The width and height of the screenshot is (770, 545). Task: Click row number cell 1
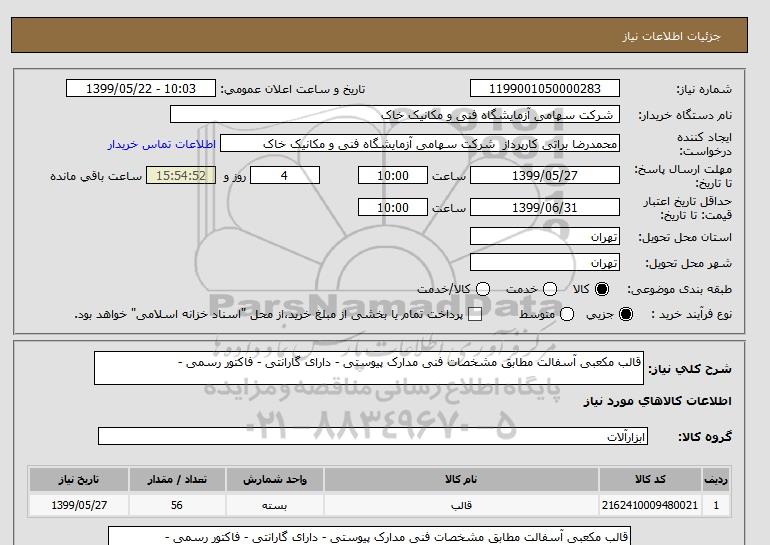[716, 505]
